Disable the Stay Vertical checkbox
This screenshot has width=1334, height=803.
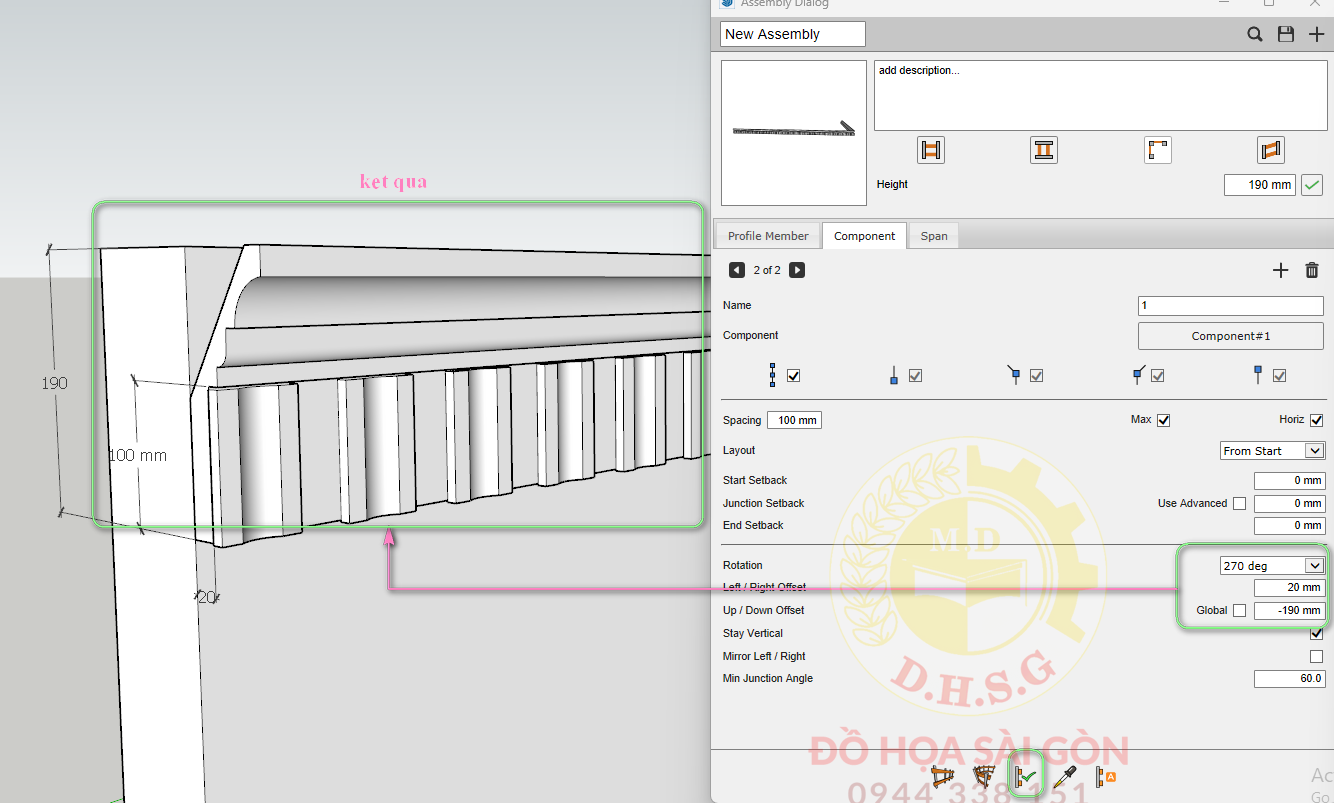coord(1316,633)
